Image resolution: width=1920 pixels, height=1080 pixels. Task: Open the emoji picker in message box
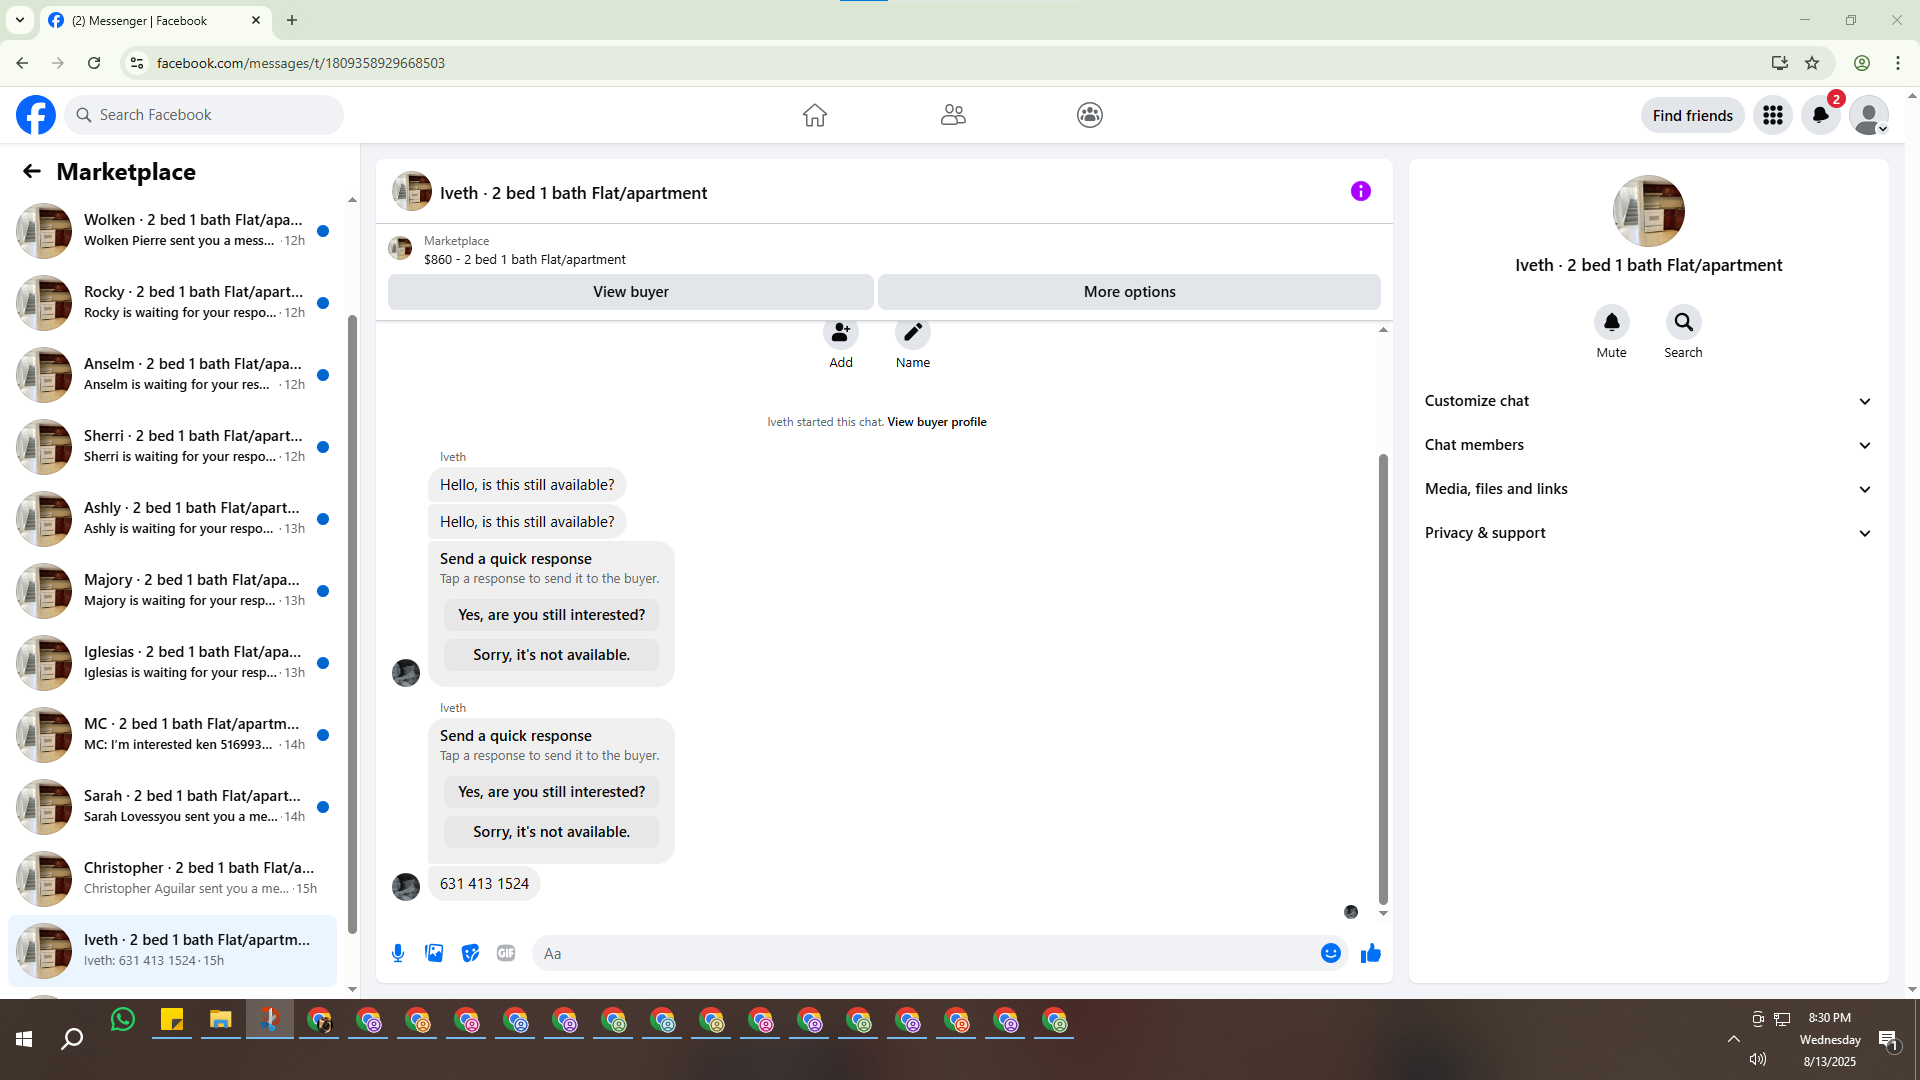point(1330,953)
